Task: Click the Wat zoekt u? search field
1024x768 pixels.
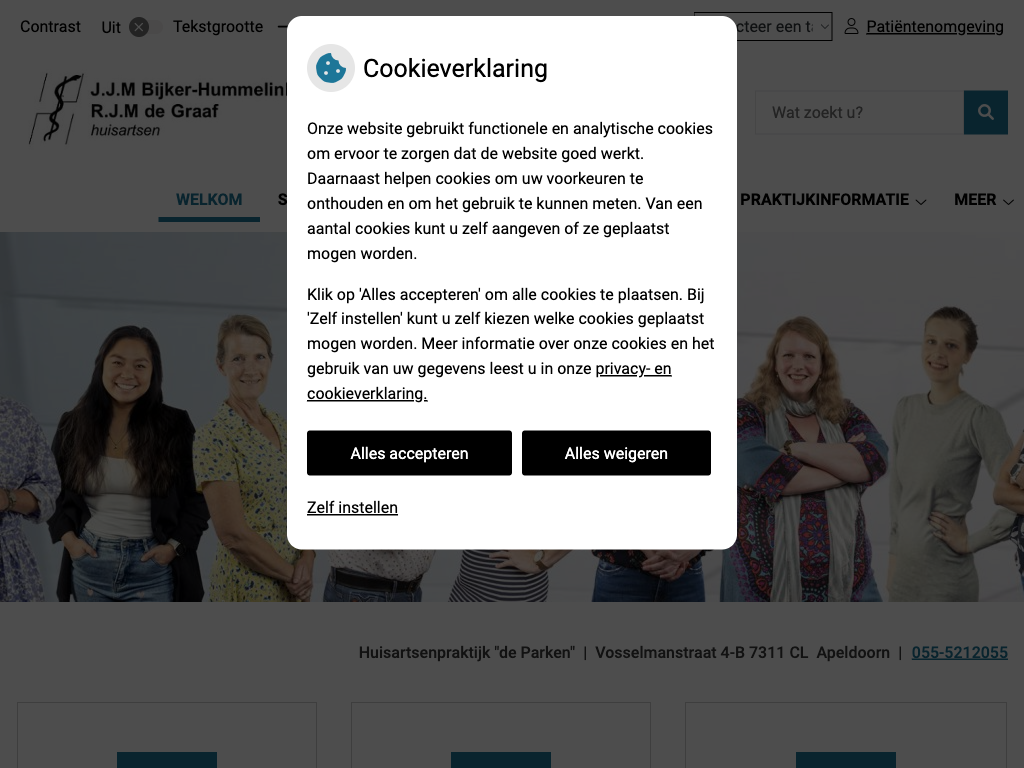Action: (859, 112)
